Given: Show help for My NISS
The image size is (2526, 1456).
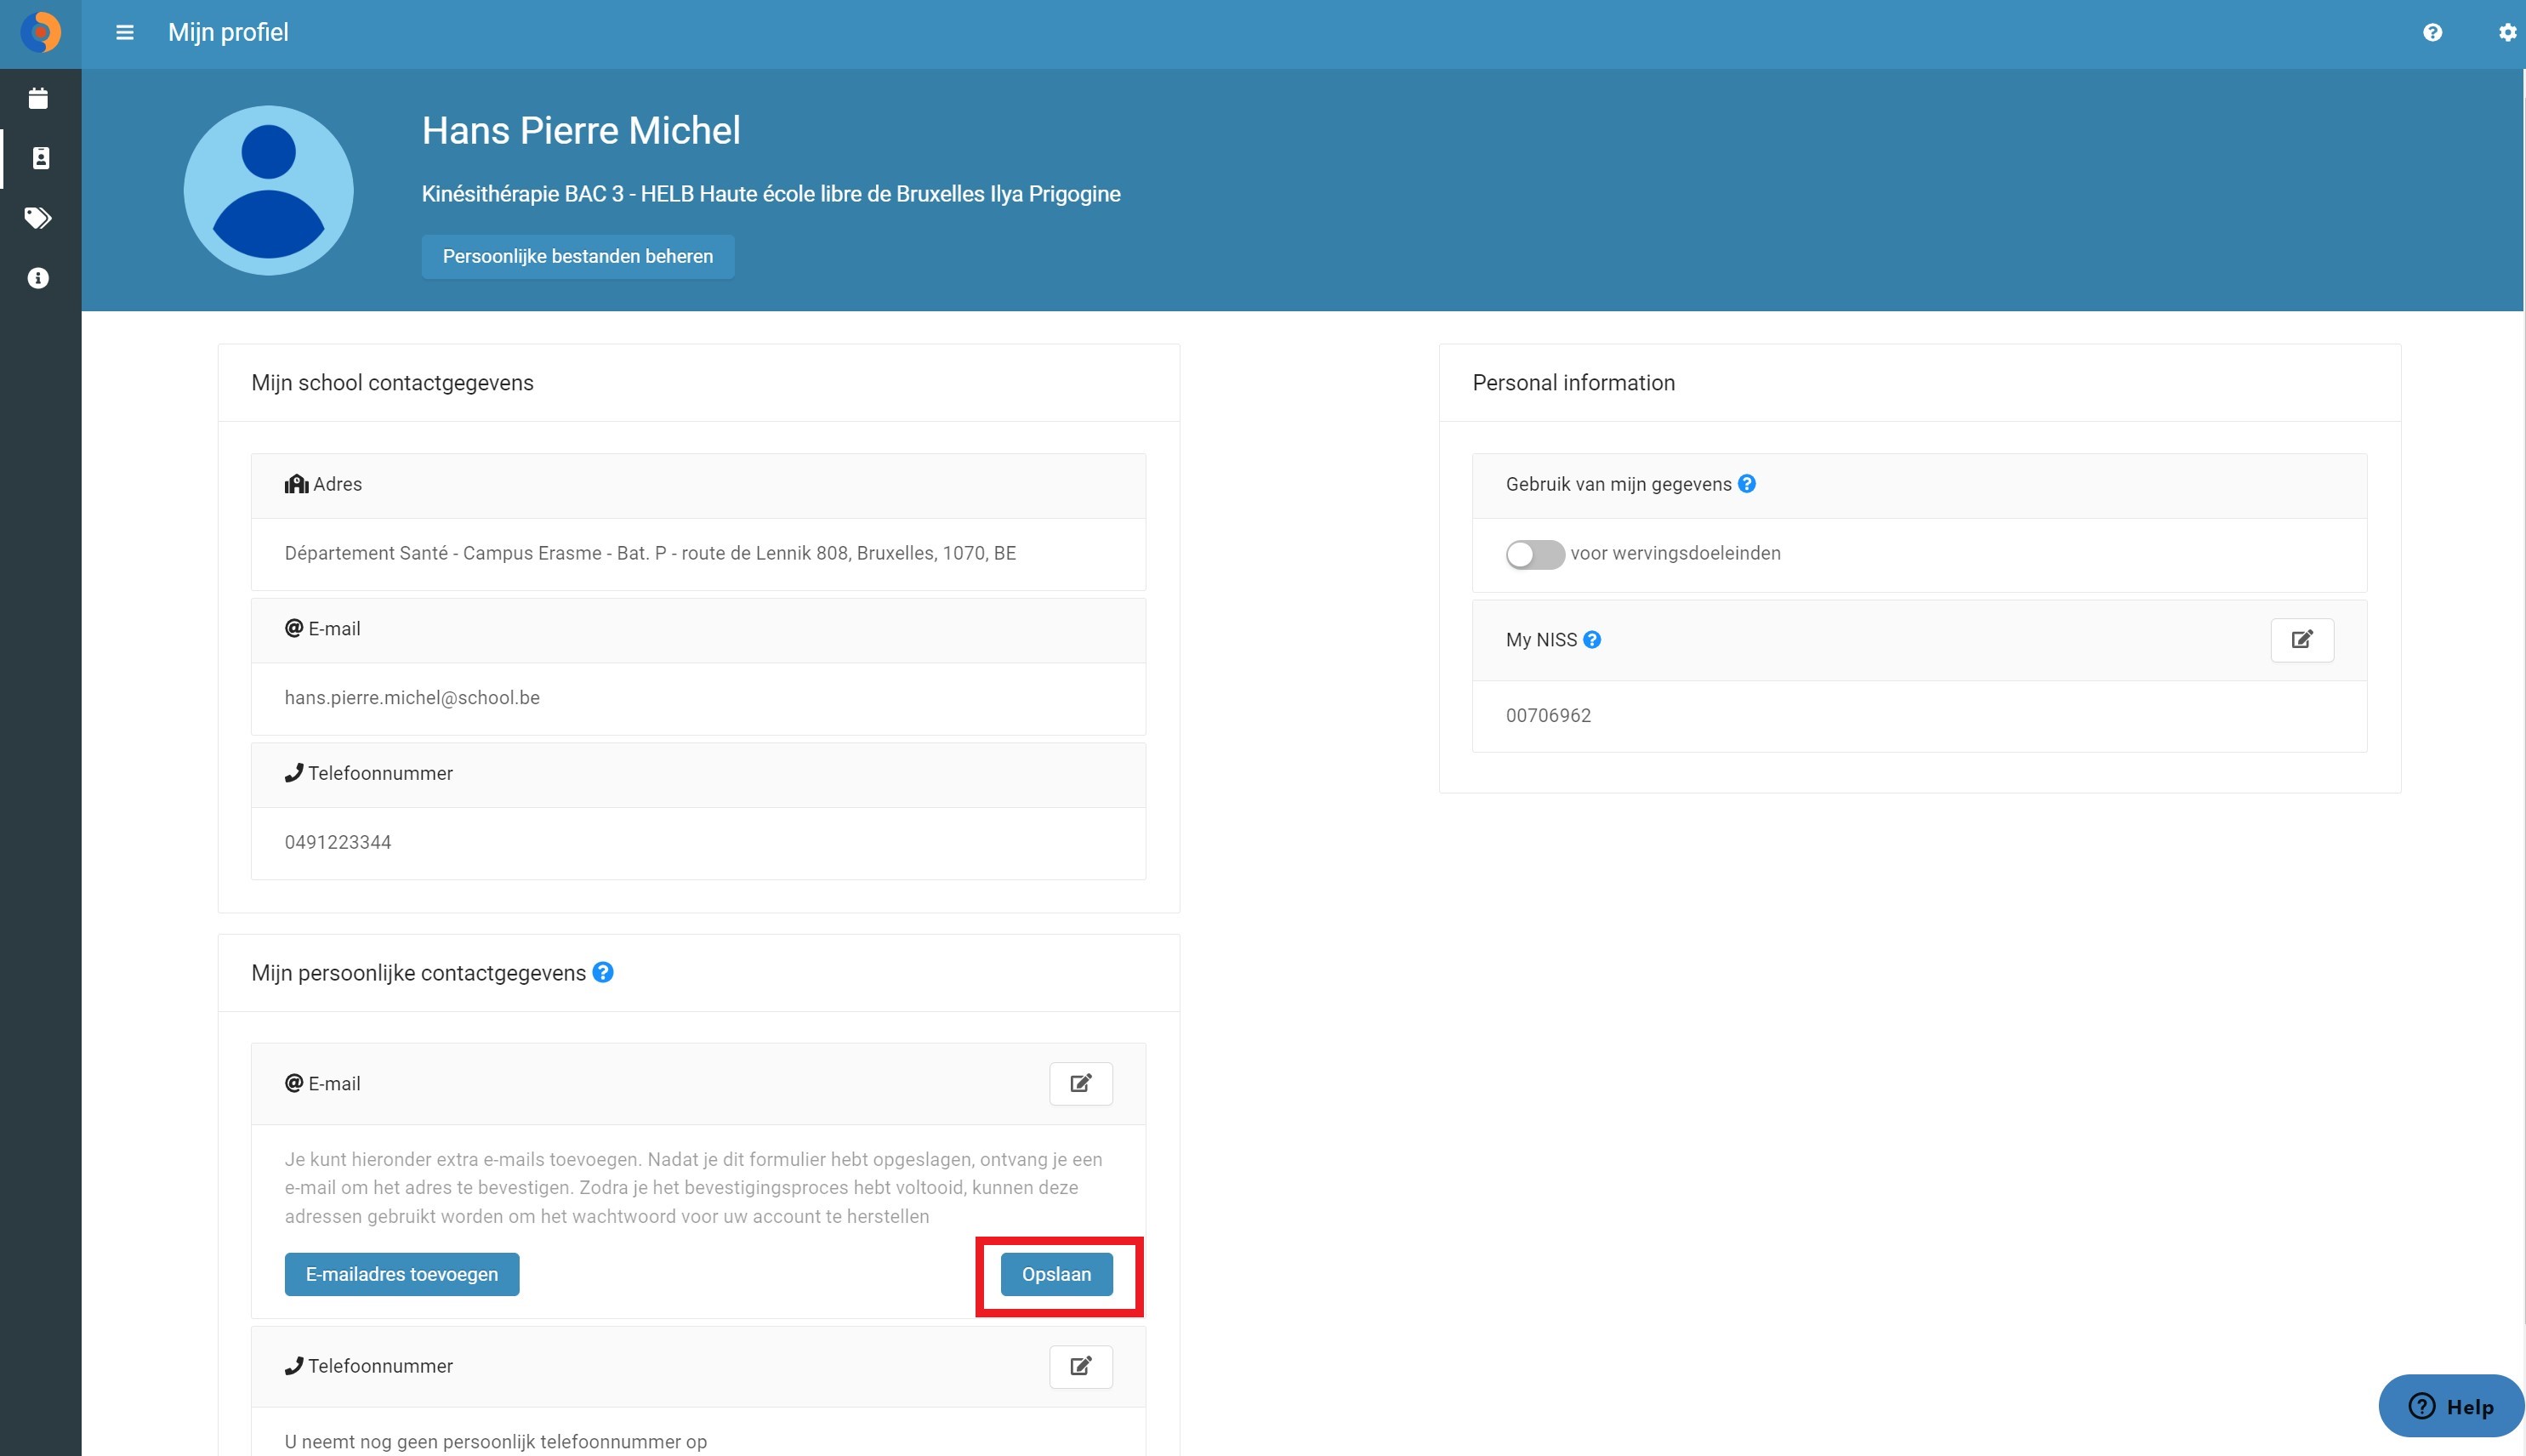Looking at the screenshot, I should click(1592, 640).
